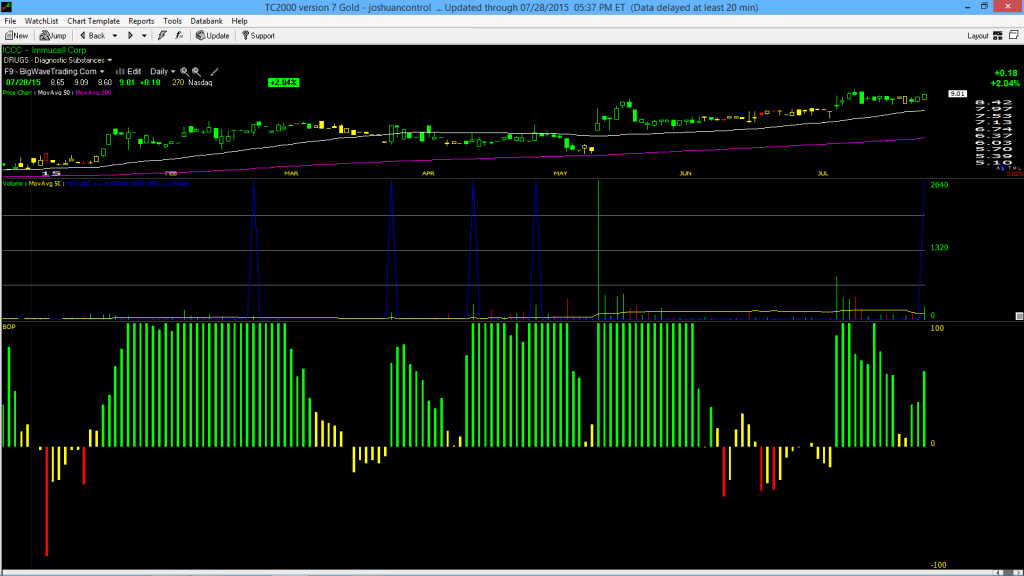
Task: Open the Support button
Action: [x=259, y=36]
